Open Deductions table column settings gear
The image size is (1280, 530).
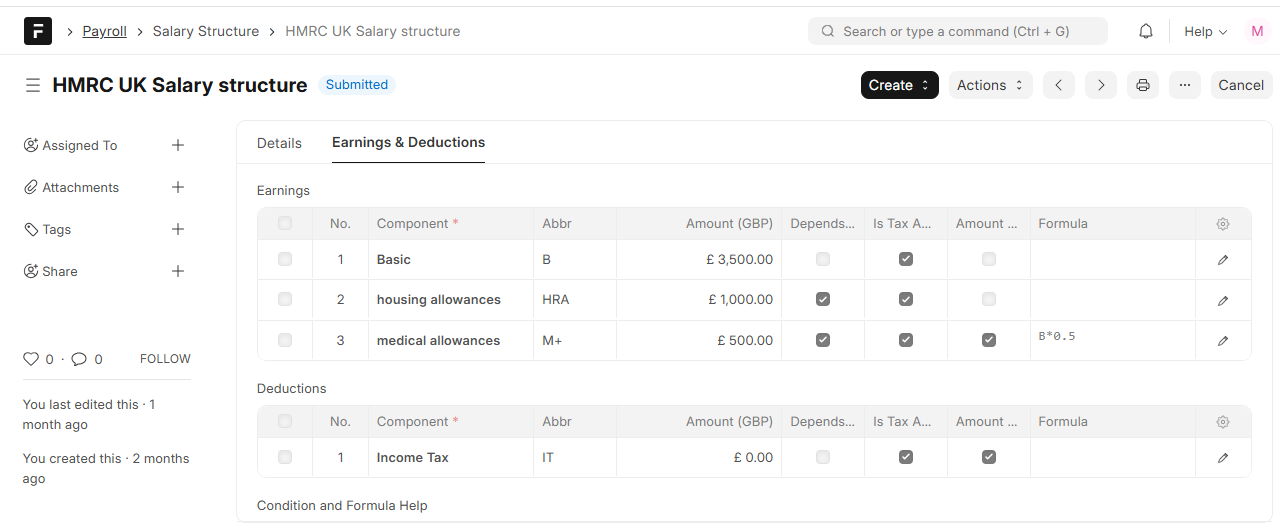coord(1223,422)
